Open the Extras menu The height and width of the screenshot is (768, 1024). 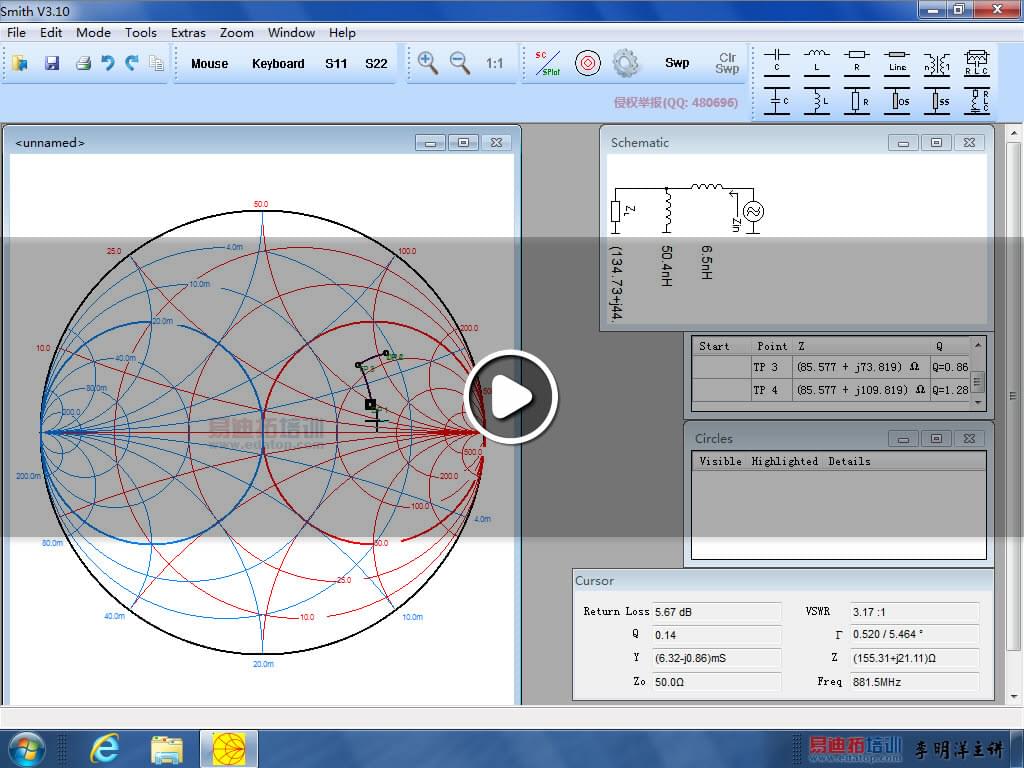point(188,32)
